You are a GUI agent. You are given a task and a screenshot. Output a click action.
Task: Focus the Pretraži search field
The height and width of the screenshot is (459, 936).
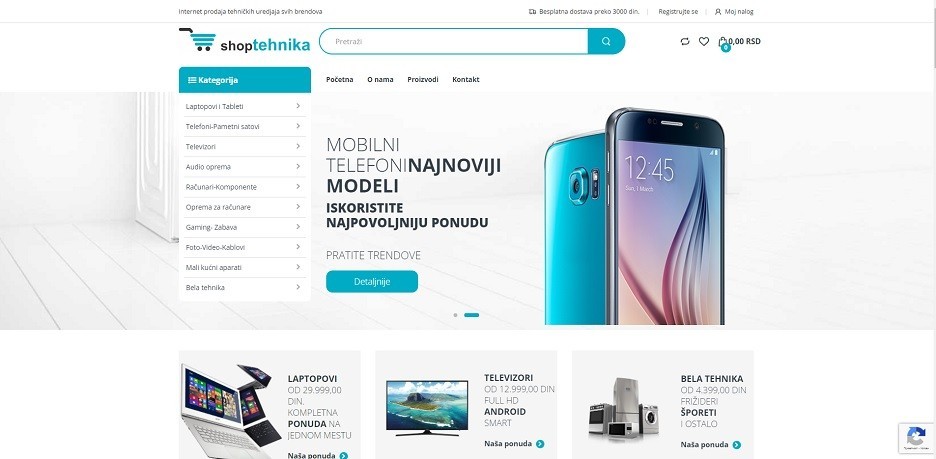pos(454,41)
